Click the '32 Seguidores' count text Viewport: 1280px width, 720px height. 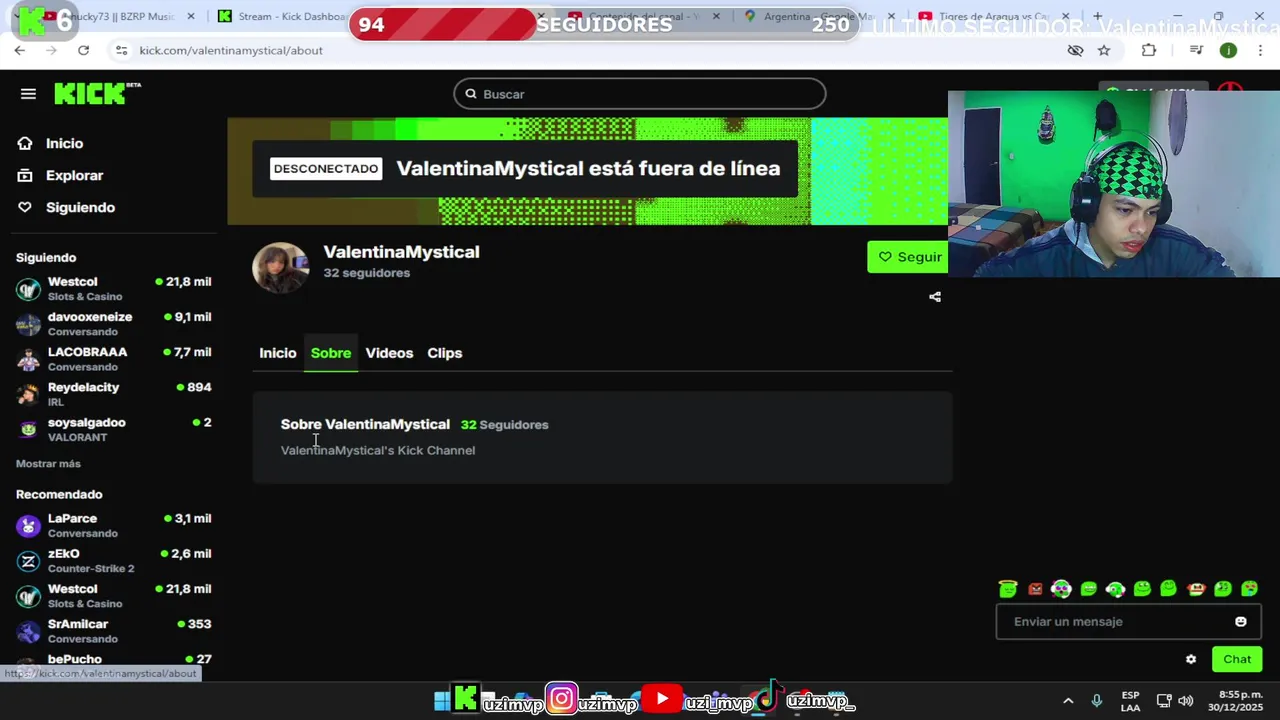coord(504,425)
